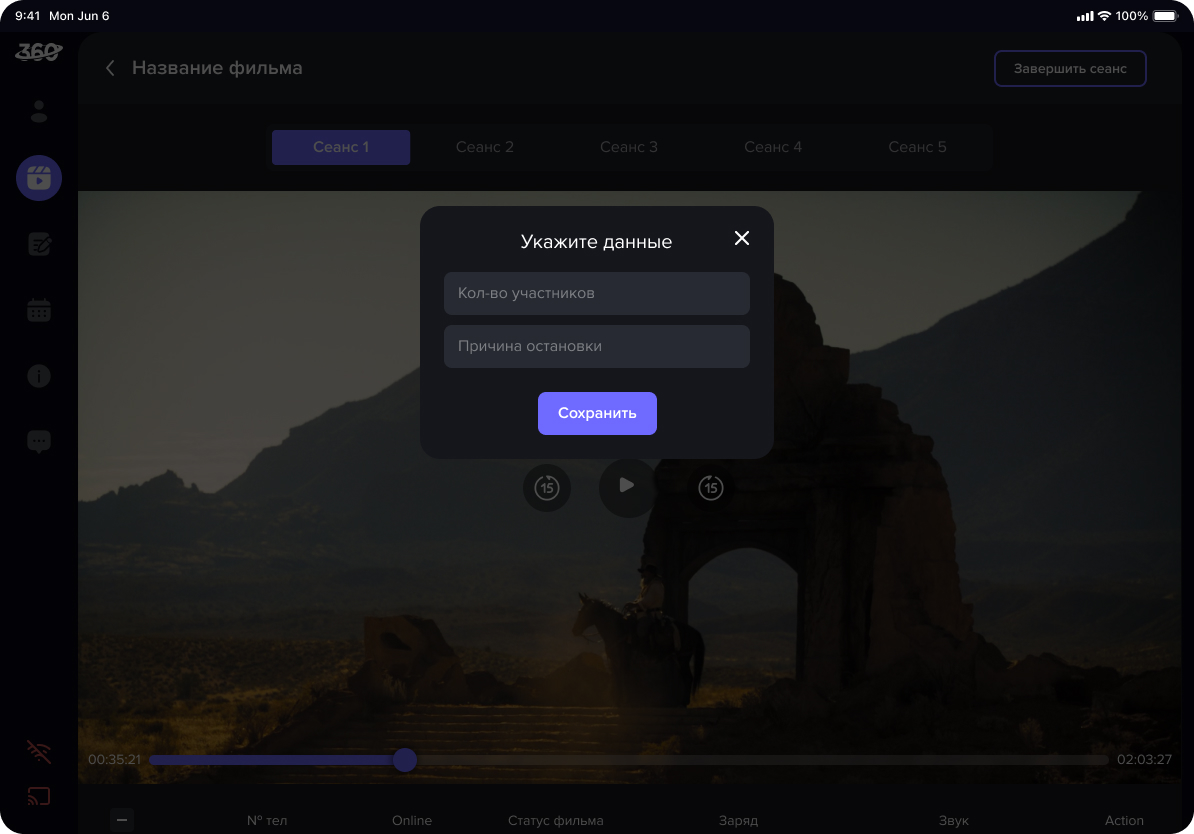This screenshot has height=834, width=1194.
Task: Open the notes edit sidebar icon
Action: click(x=39, y=244)
